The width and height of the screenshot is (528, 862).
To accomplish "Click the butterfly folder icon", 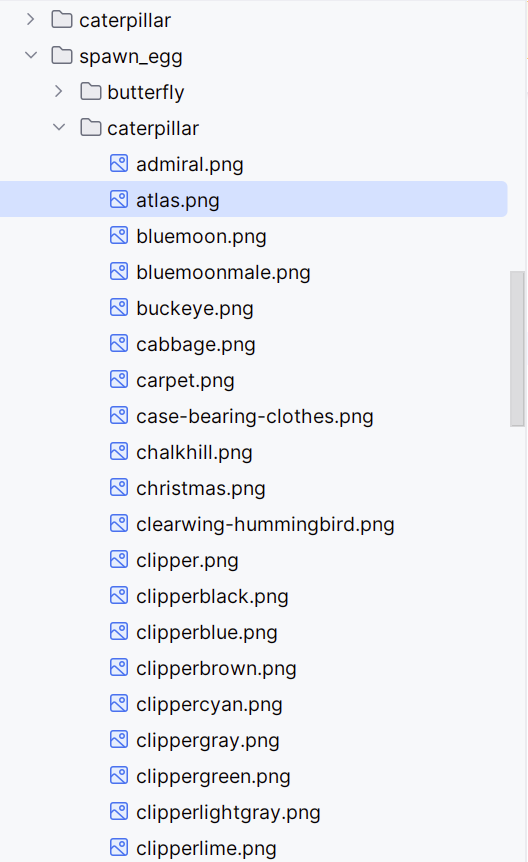I will pyautogui.click(x=91, y=91).
